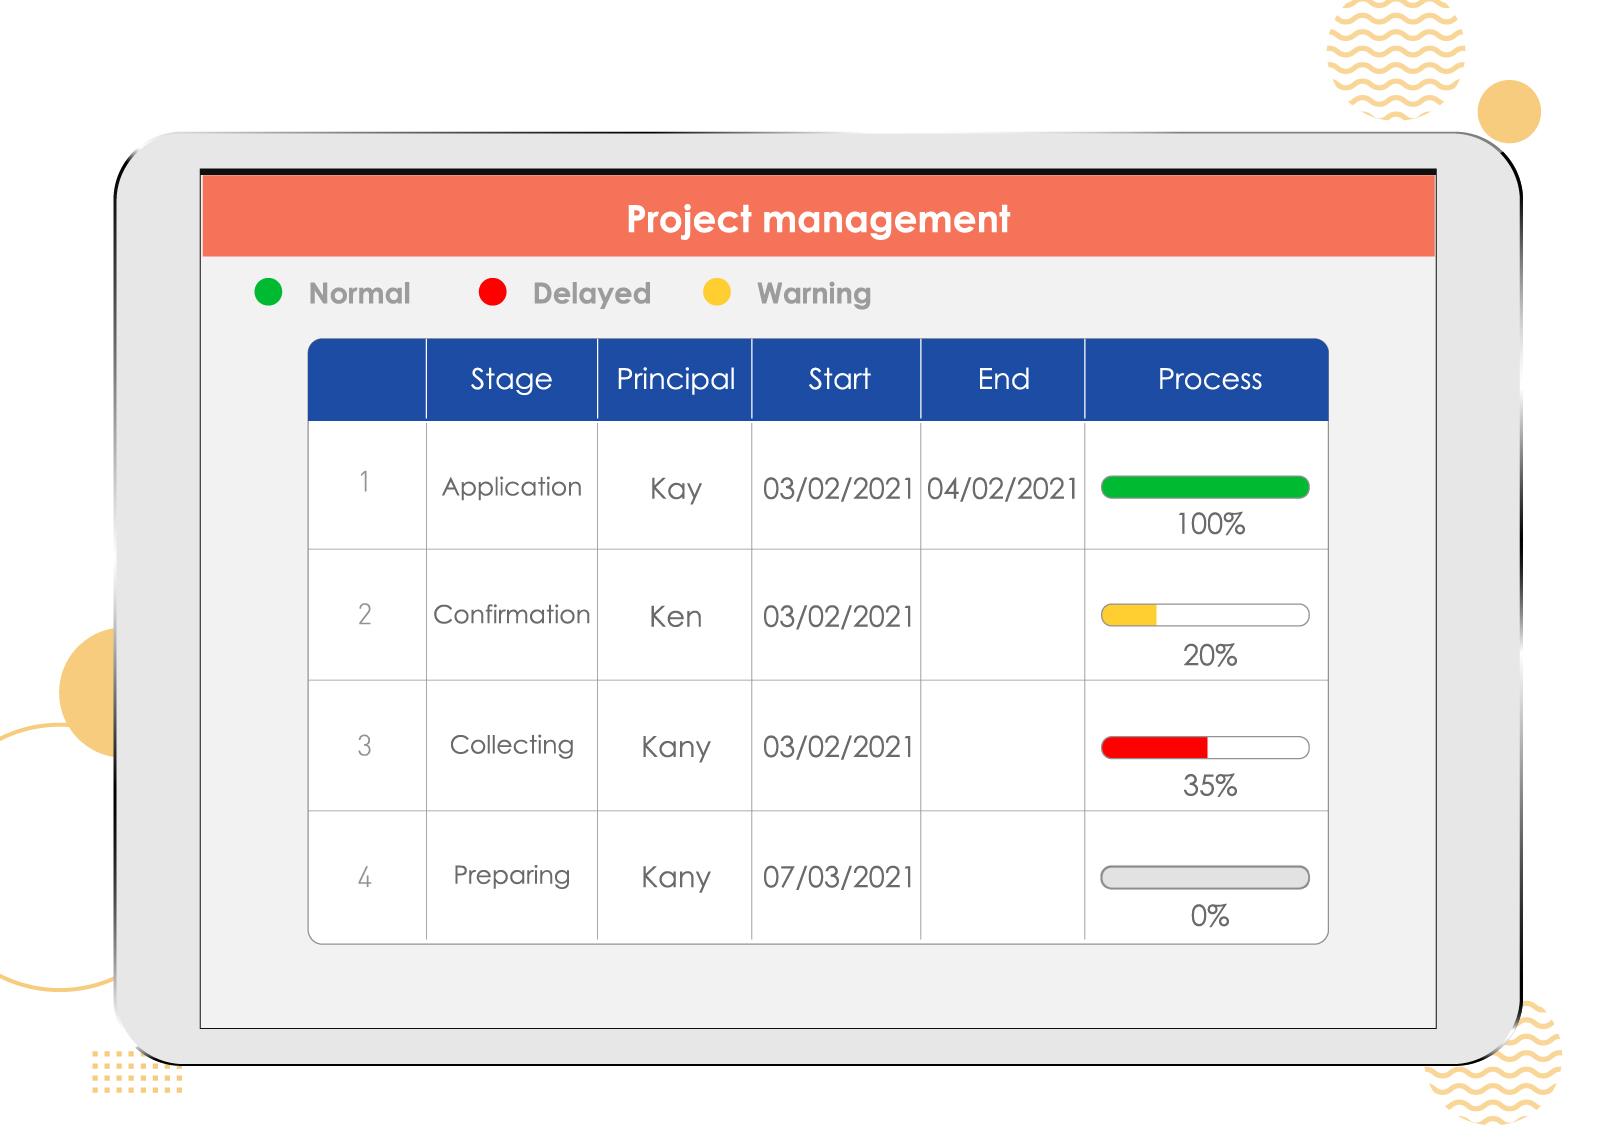Toggle the Delayed legend entry
This screenshot has width=1600, height=1143.
tap(591, 293)
